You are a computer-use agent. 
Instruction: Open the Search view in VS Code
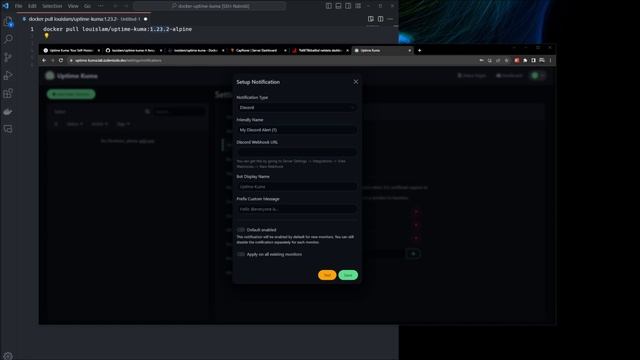(8, 39)
